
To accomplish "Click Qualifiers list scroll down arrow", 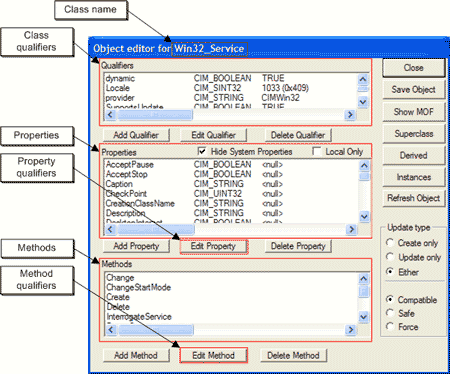I will pos(363,102).
